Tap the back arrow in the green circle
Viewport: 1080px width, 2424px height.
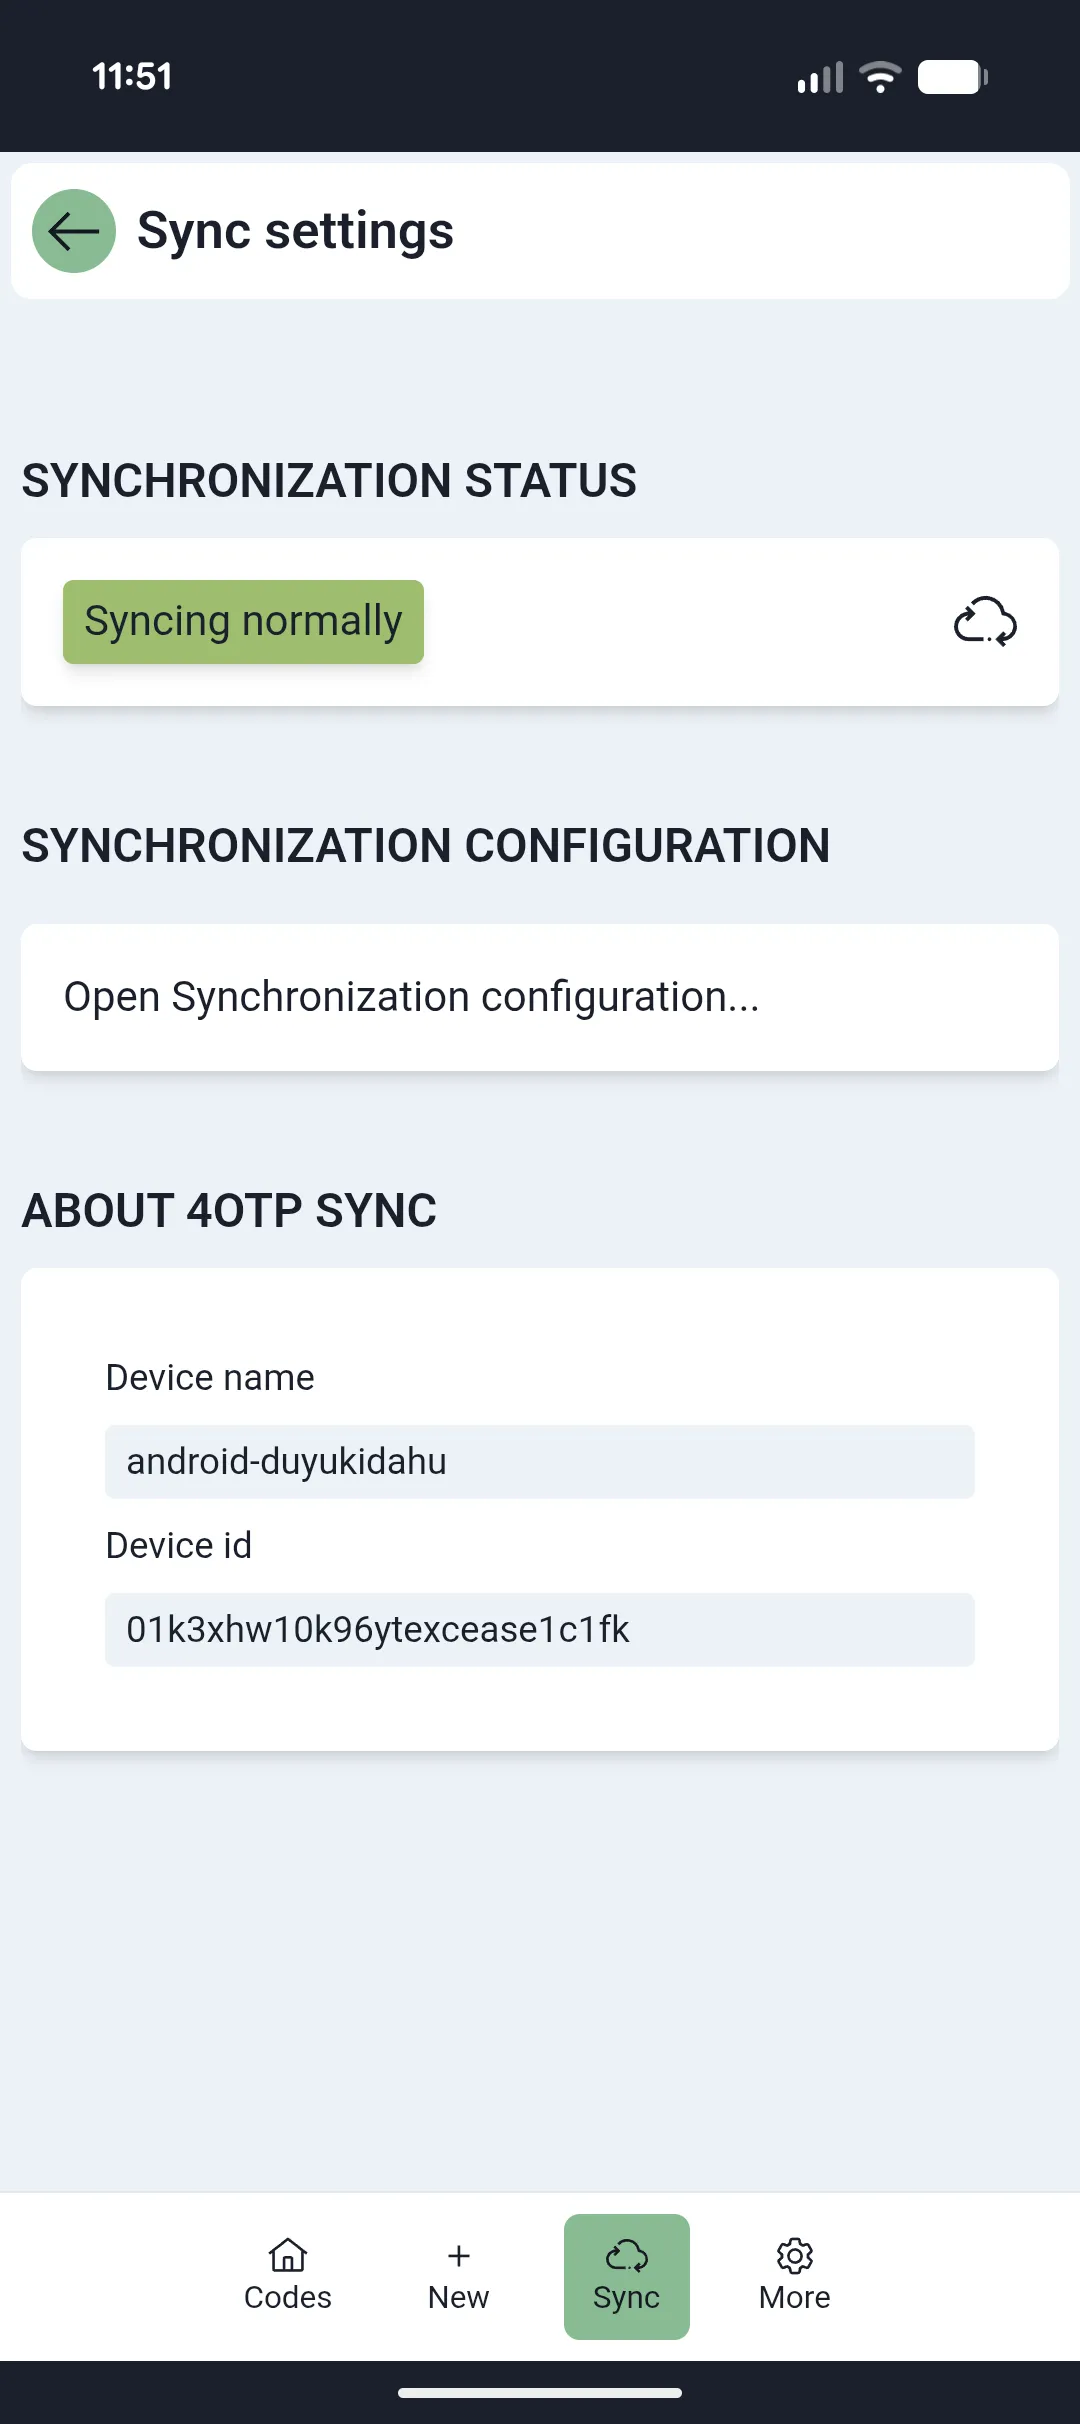click(72, 230)
